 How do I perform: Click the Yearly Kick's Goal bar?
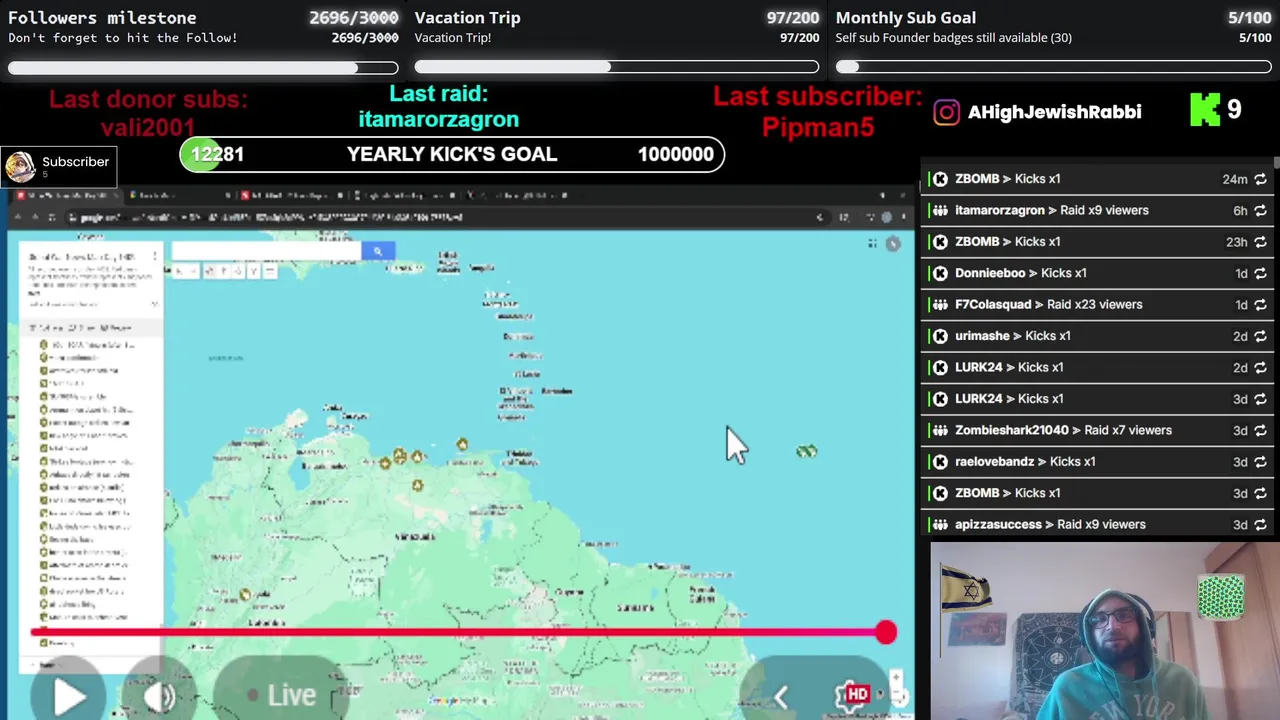pyautogui.click(x=452, y=154)
